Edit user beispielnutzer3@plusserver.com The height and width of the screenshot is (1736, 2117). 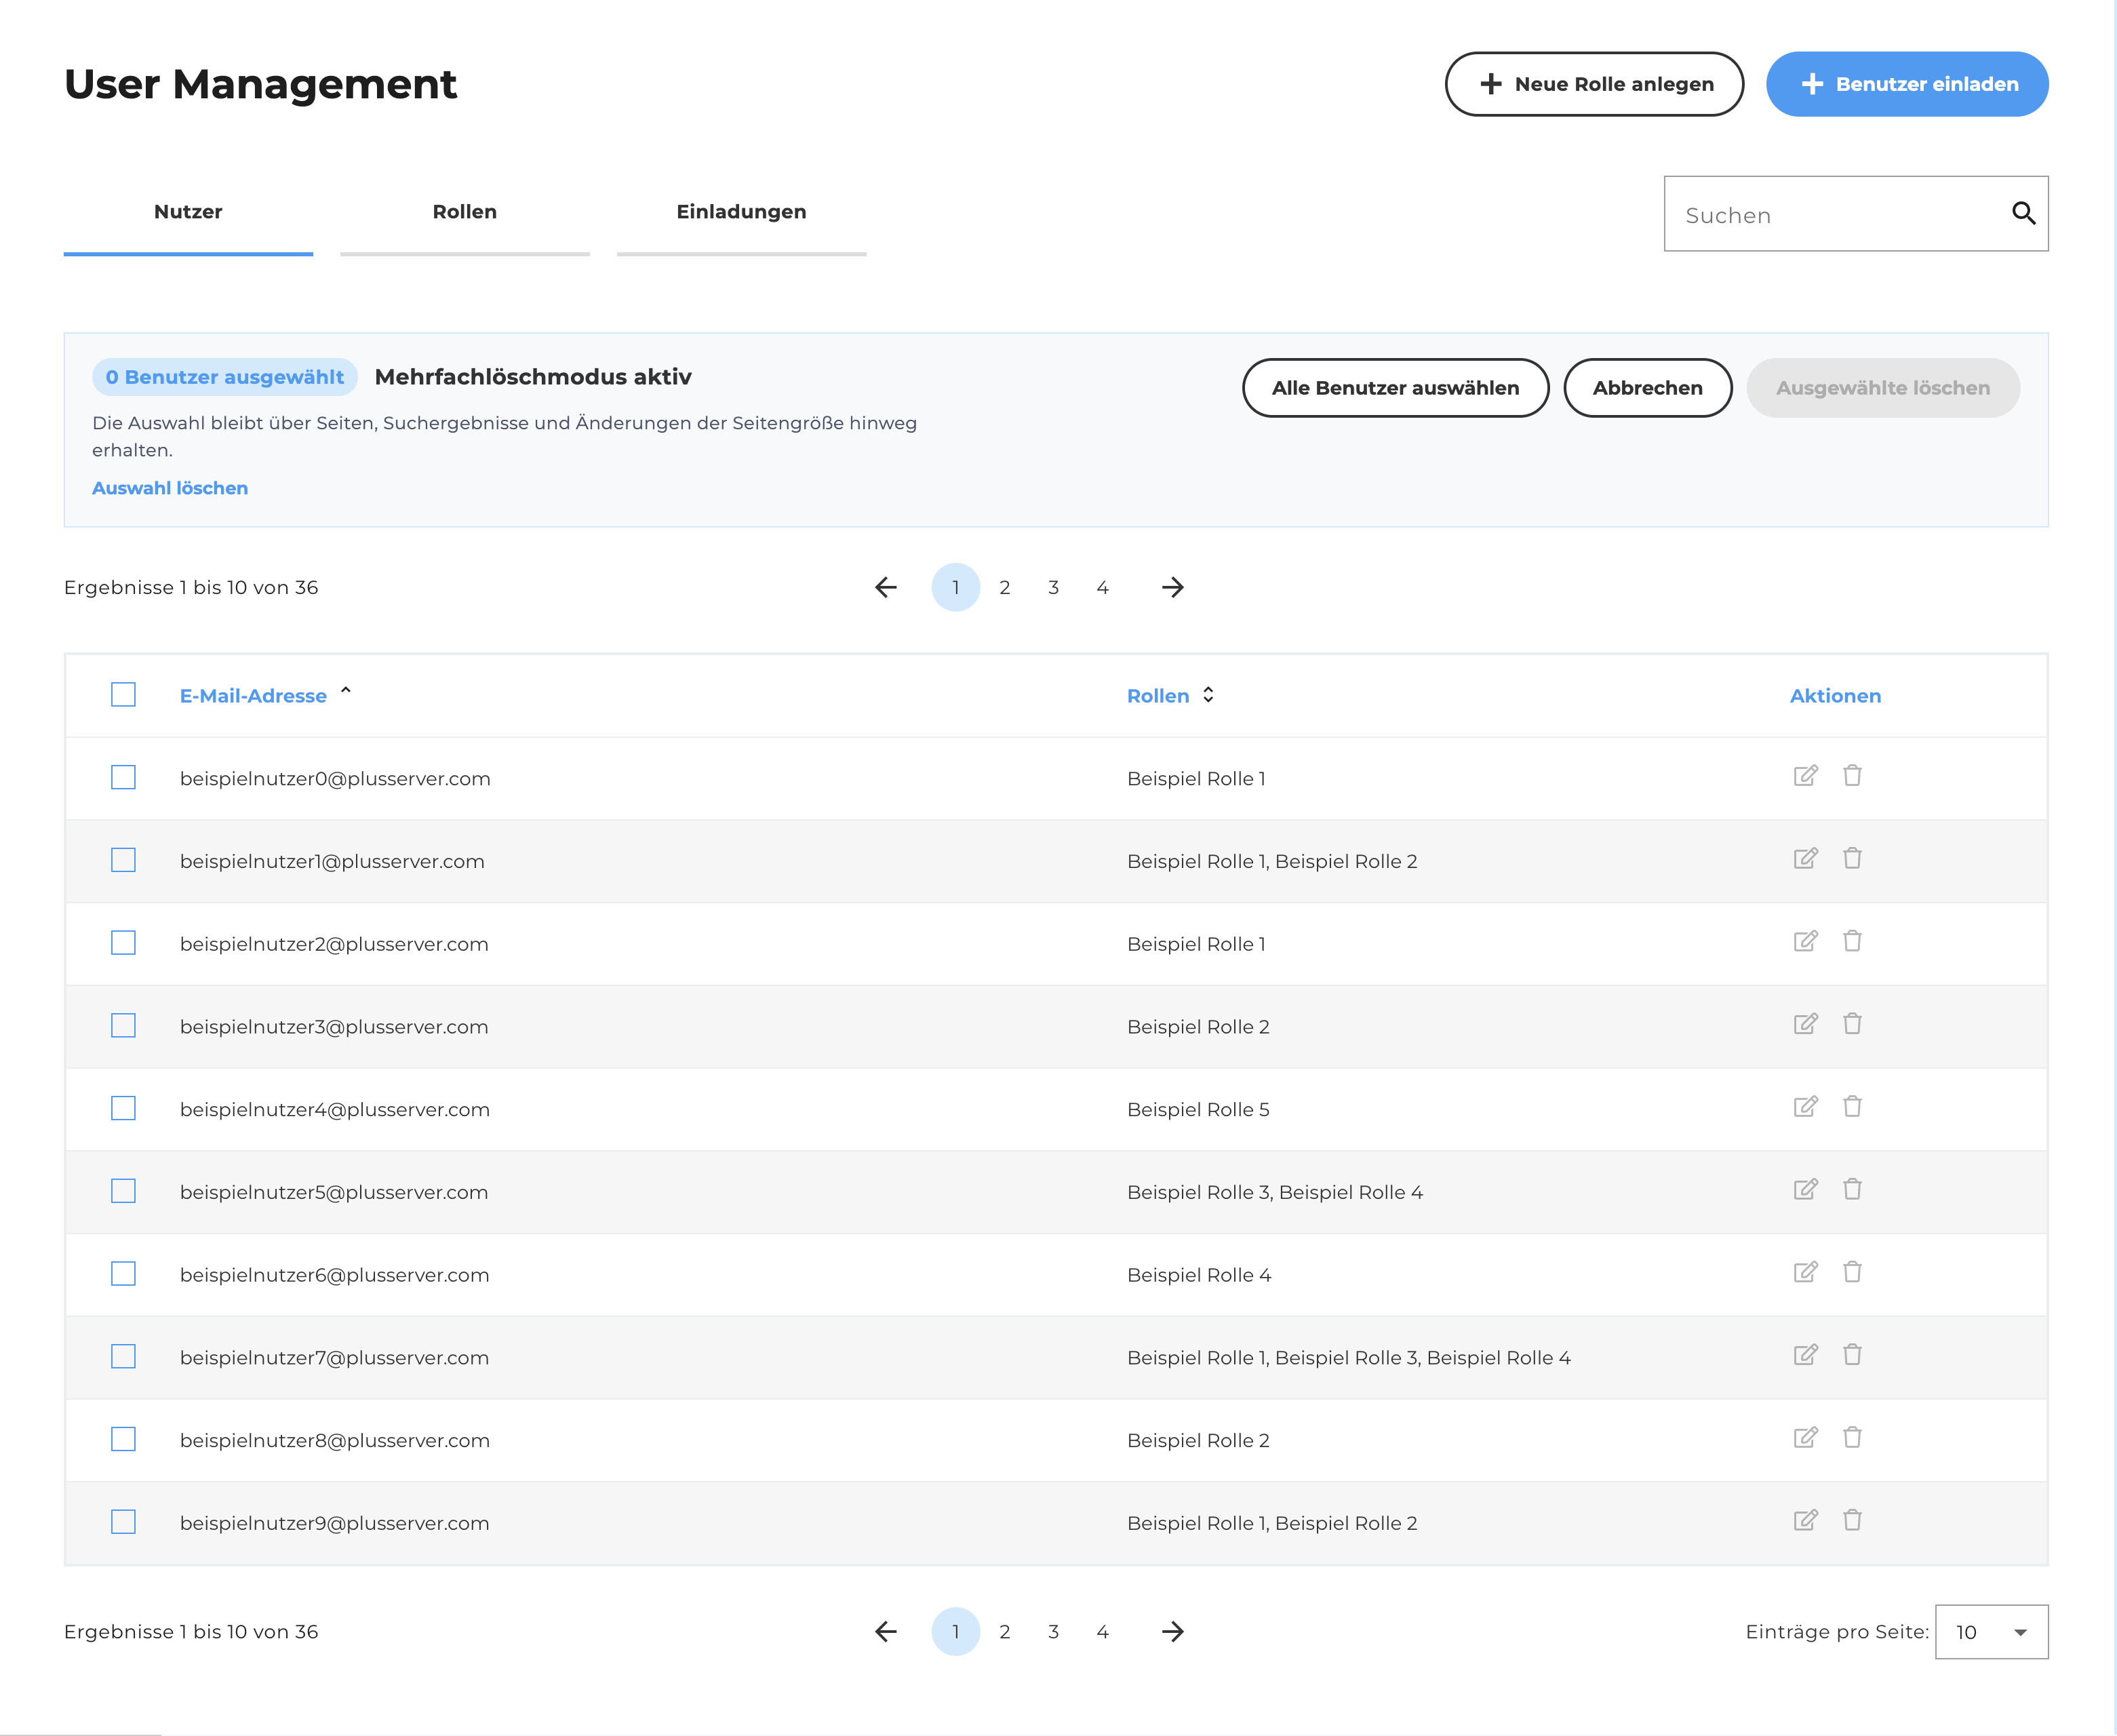tap(1805, 1024)
